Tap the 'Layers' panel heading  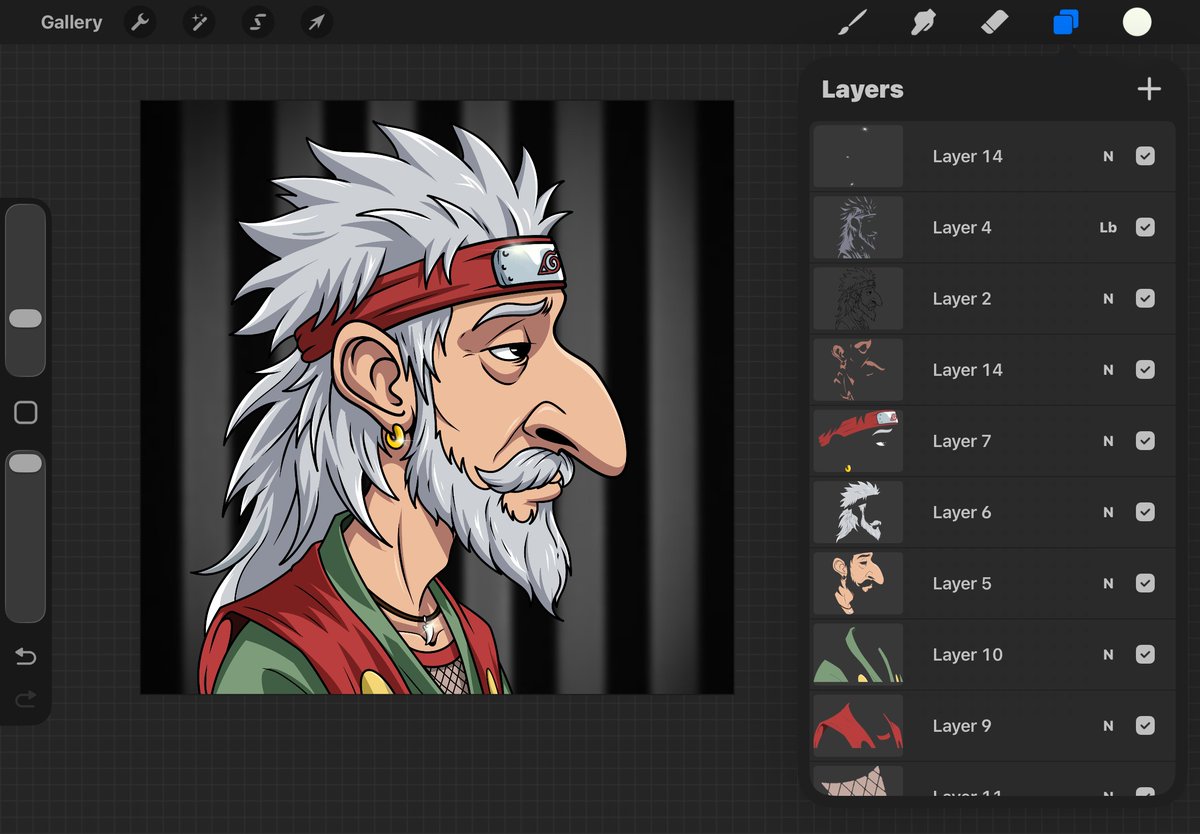tap(862, 89)
